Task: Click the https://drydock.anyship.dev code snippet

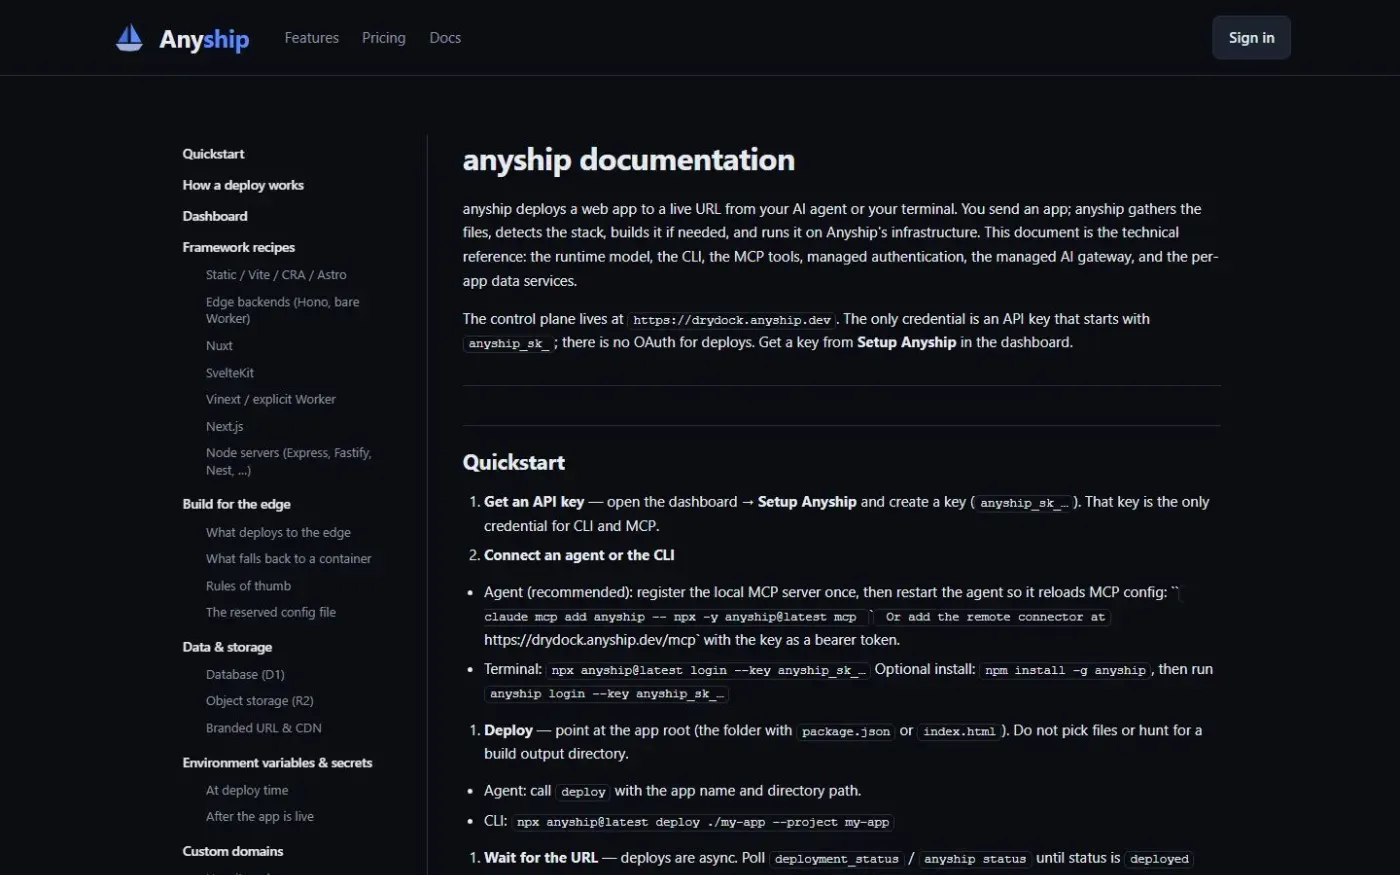Action: pos(732,320)
